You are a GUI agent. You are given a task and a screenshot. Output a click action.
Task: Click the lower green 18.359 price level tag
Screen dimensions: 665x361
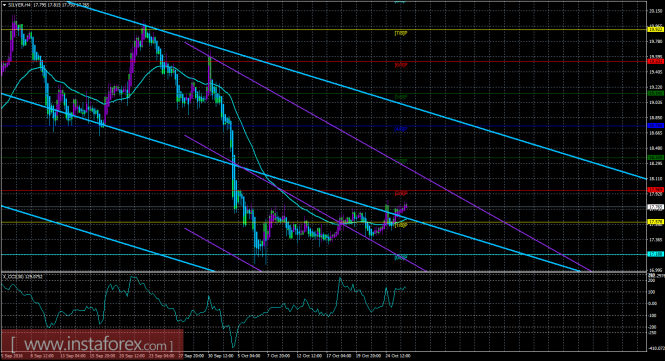655,157
